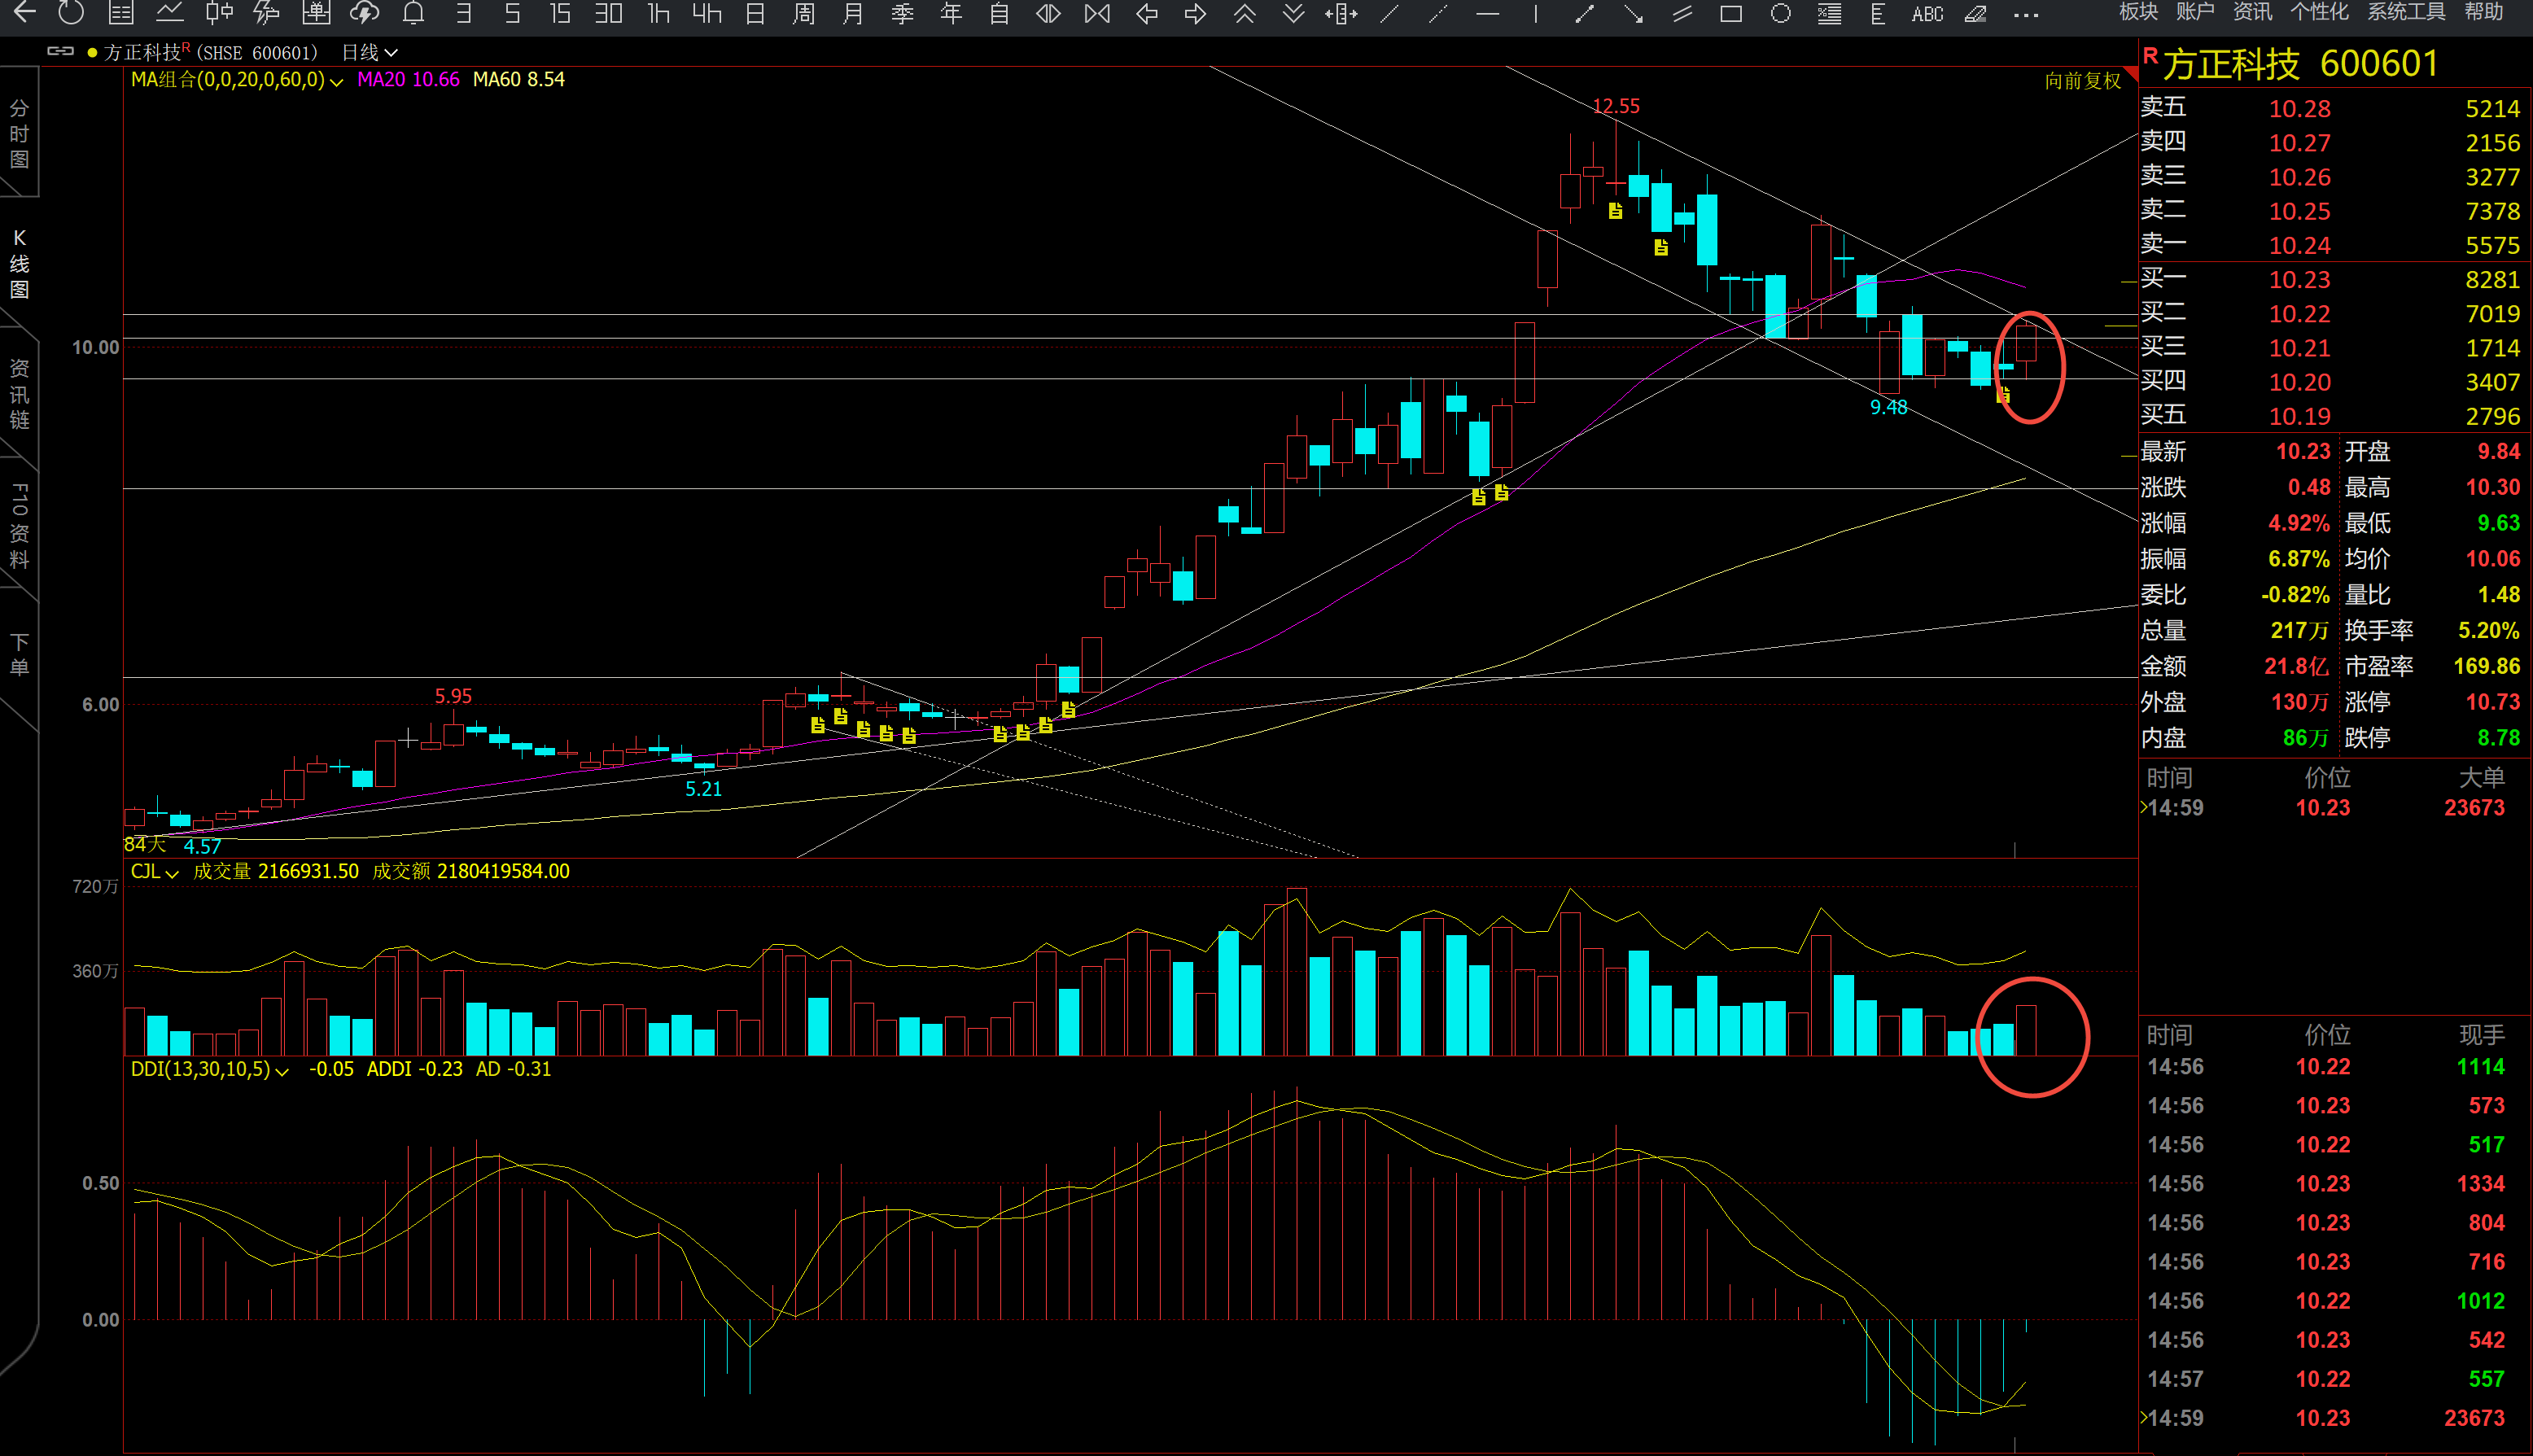
Task: Toggle the 向前复权 adjustment label
Action: pyautogui.click(x=2082, y=81)
